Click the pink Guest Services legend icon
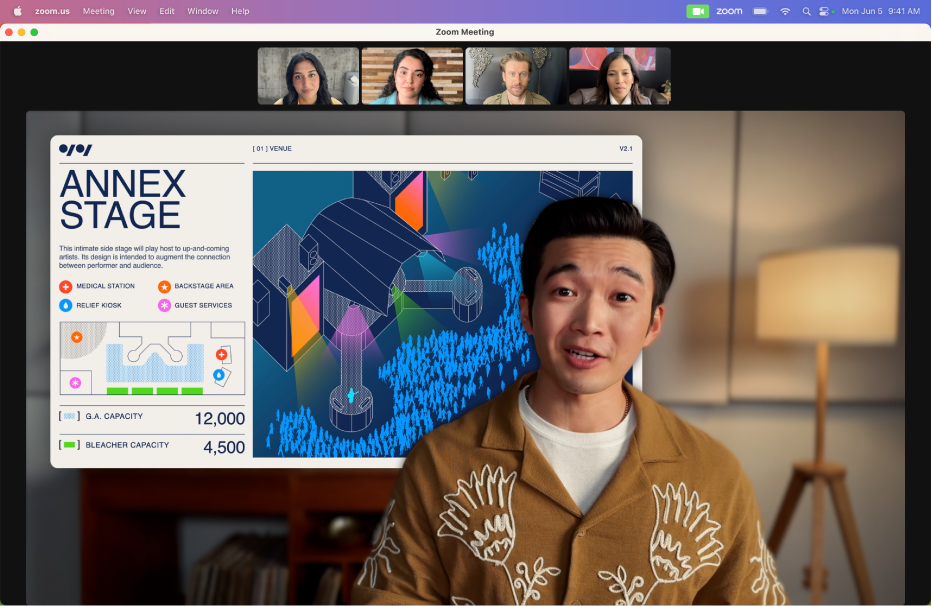 click(x=164, y=305)
